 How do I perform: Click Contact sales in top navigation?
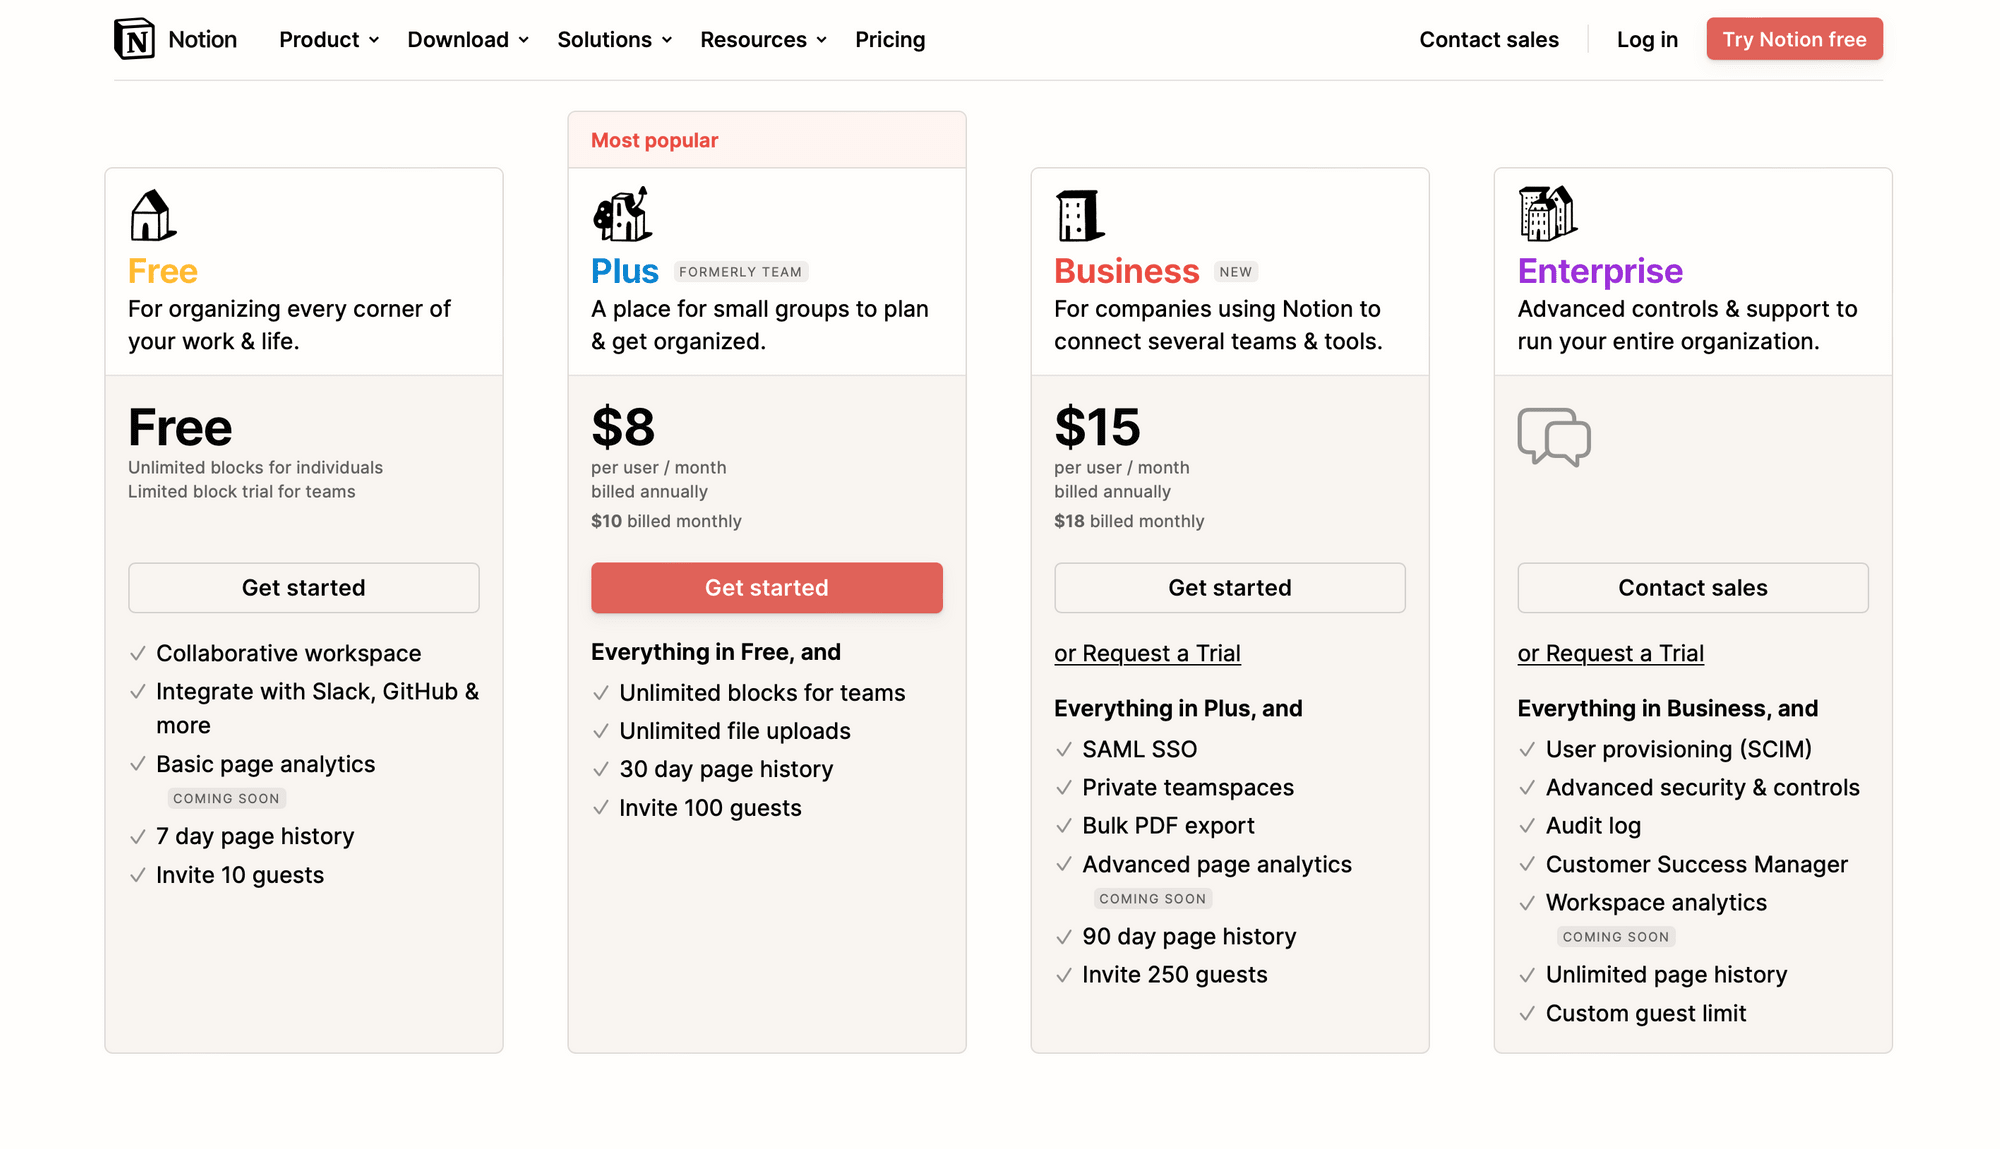1488,40
